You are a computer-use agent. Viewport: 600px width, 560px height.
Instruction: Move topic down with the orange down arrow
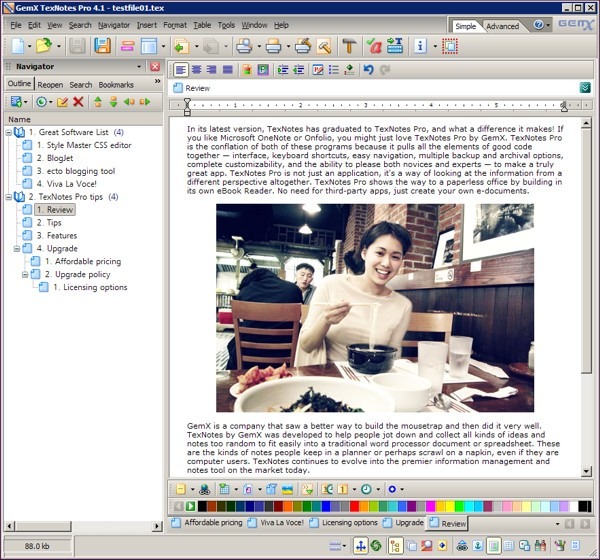pos(113,102)
